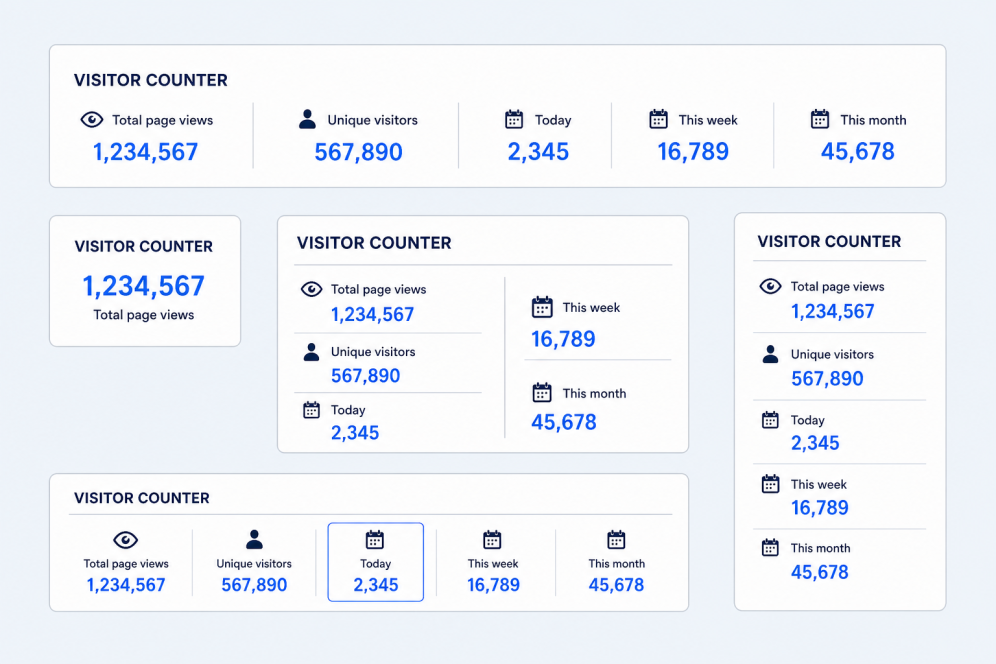996x664 pixels.
Task: Click calendar icon beside This week in top banner
Action: 659,119
